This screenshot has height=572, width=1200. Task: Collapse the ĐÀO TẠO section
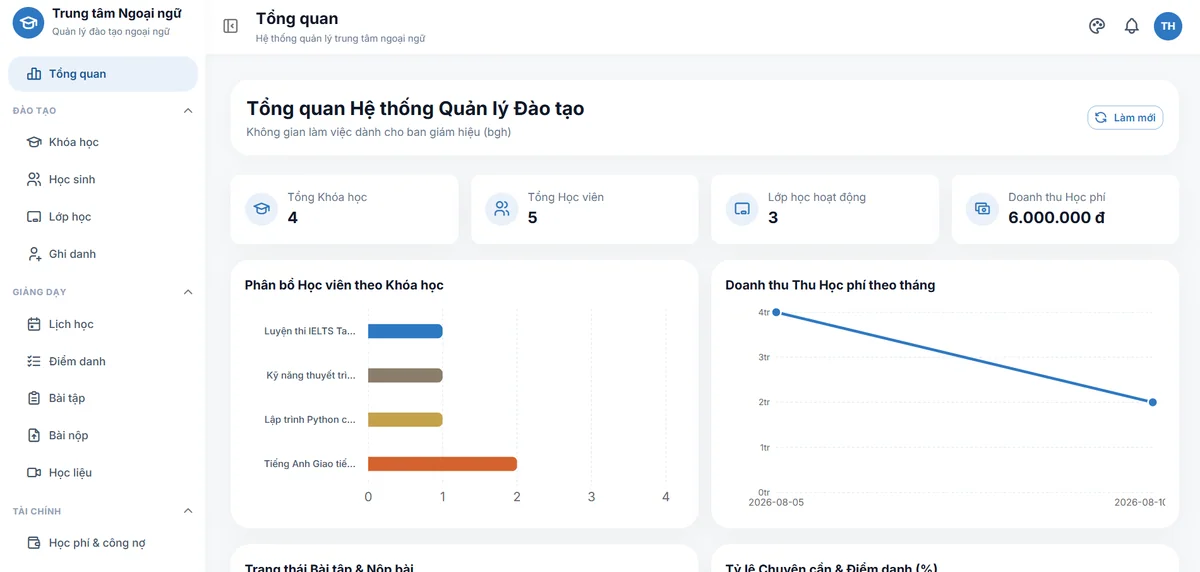pyautogui.click(x=188, y=111)
